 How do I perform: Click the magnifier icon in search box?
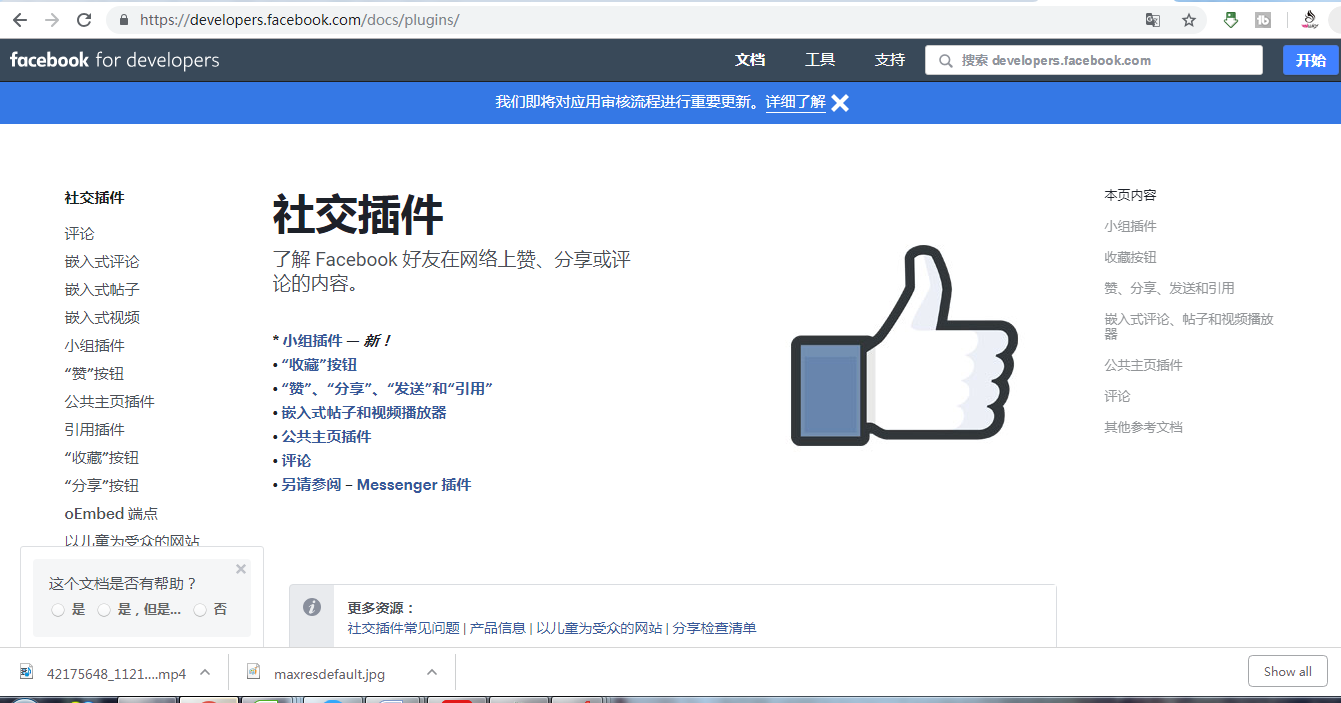pos(945,61)
